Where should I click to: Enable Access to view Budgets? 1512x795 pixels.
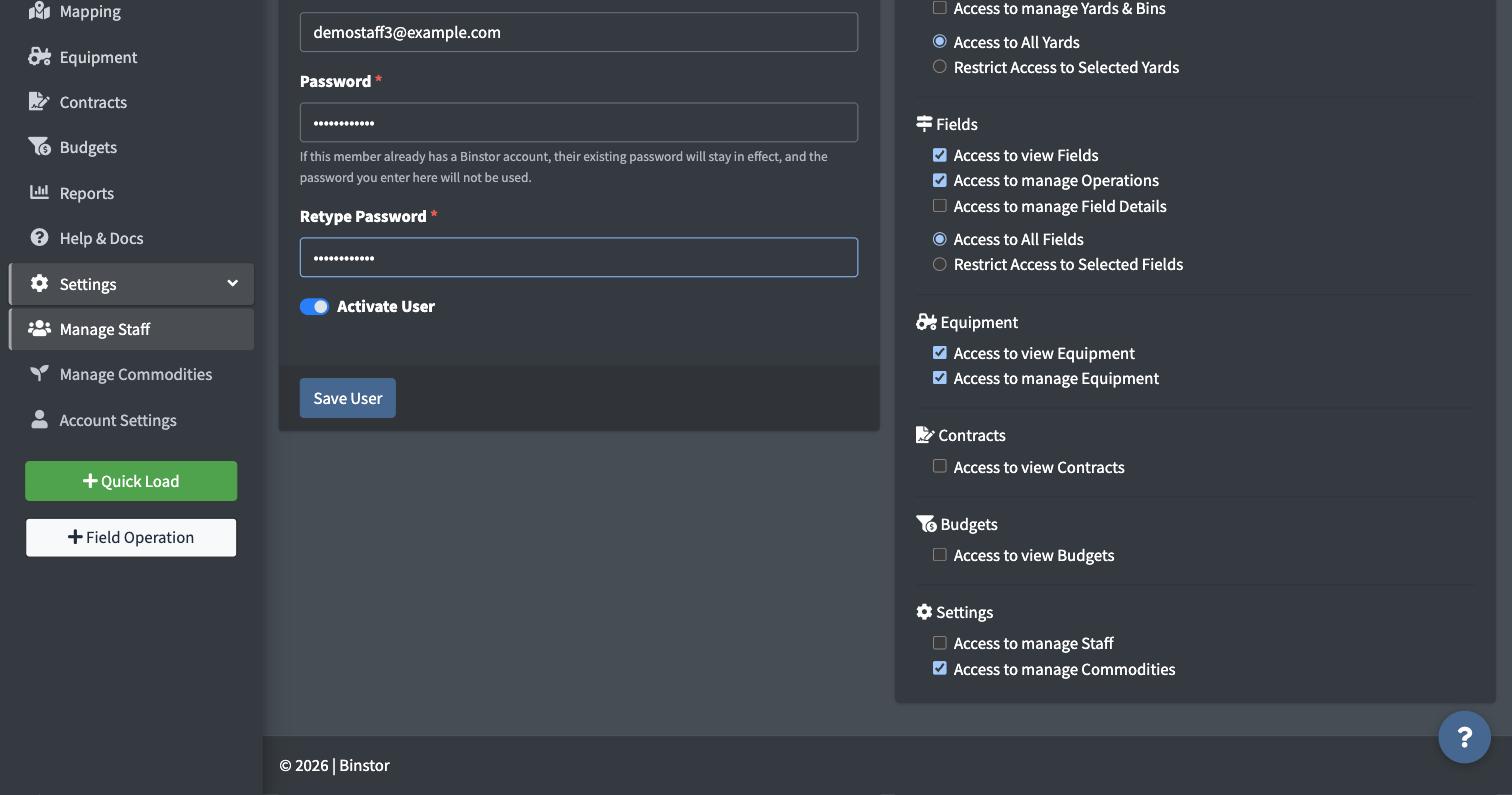[939, 555]
